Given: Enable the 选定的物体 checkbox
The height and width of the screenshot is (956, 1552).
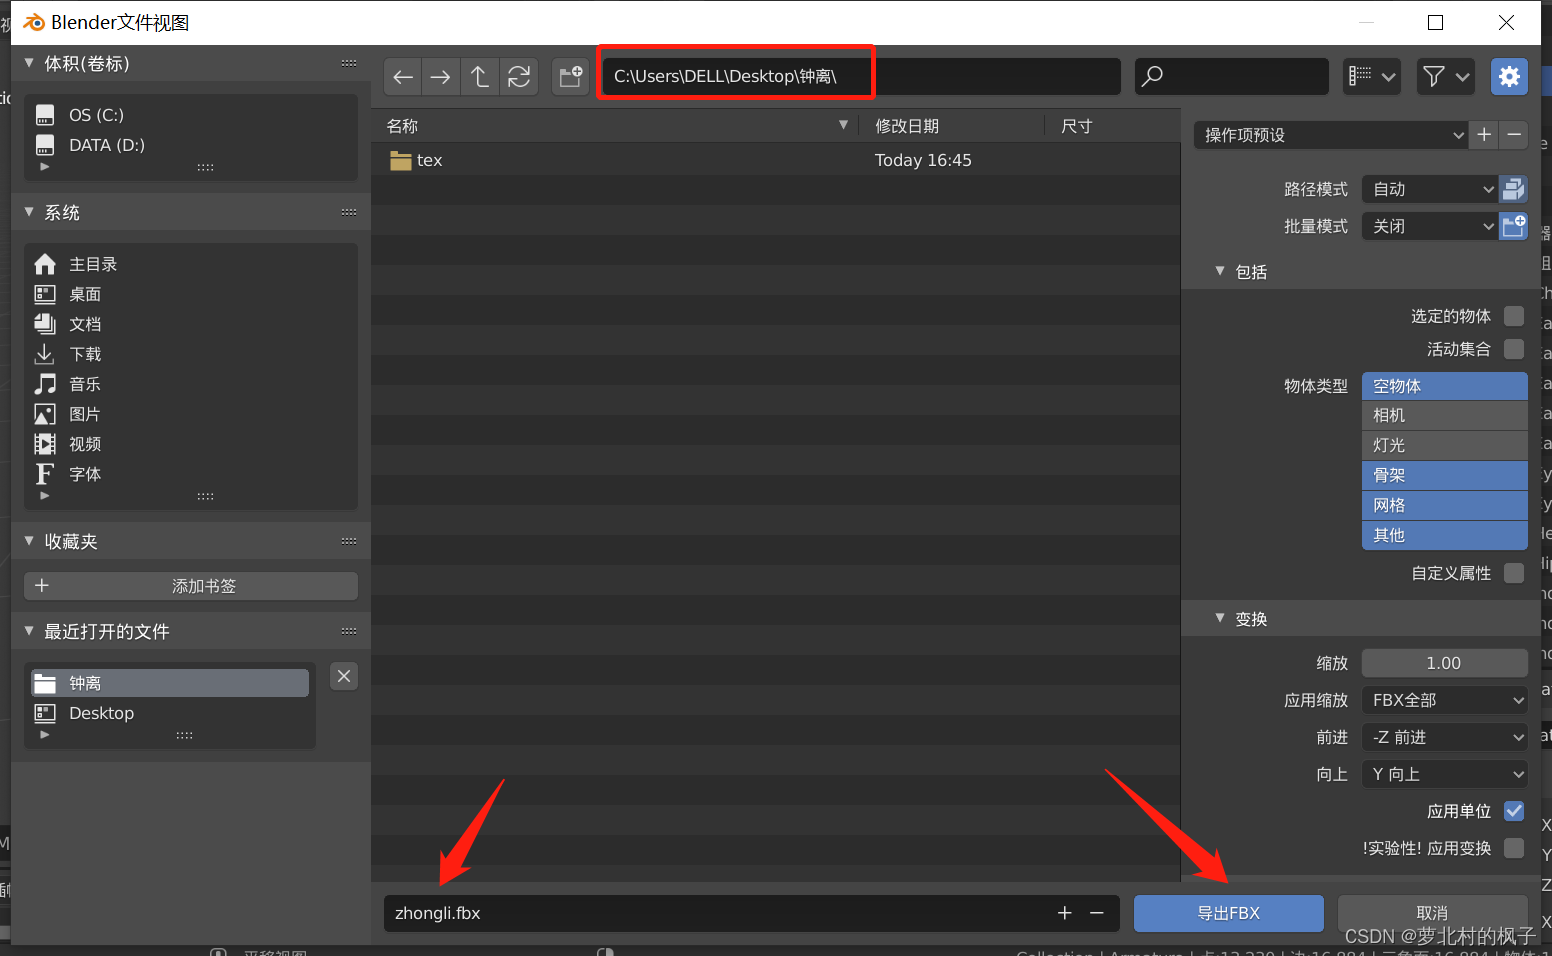Looking at the screenshot, I should click(x=1514, y=316).
